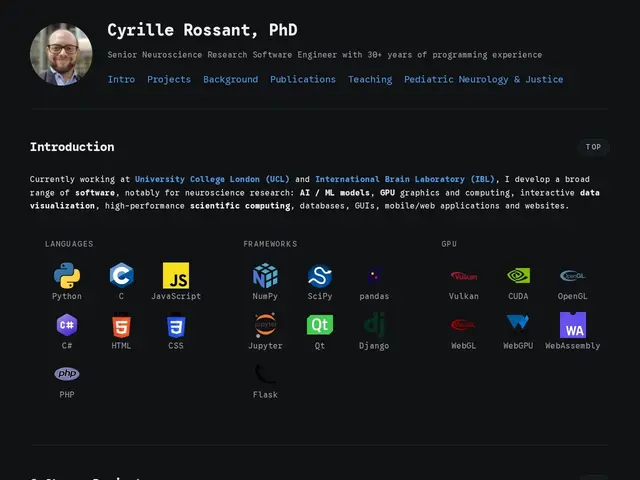
Task: Click the Python logo icon
Action: tap(67, 276)
